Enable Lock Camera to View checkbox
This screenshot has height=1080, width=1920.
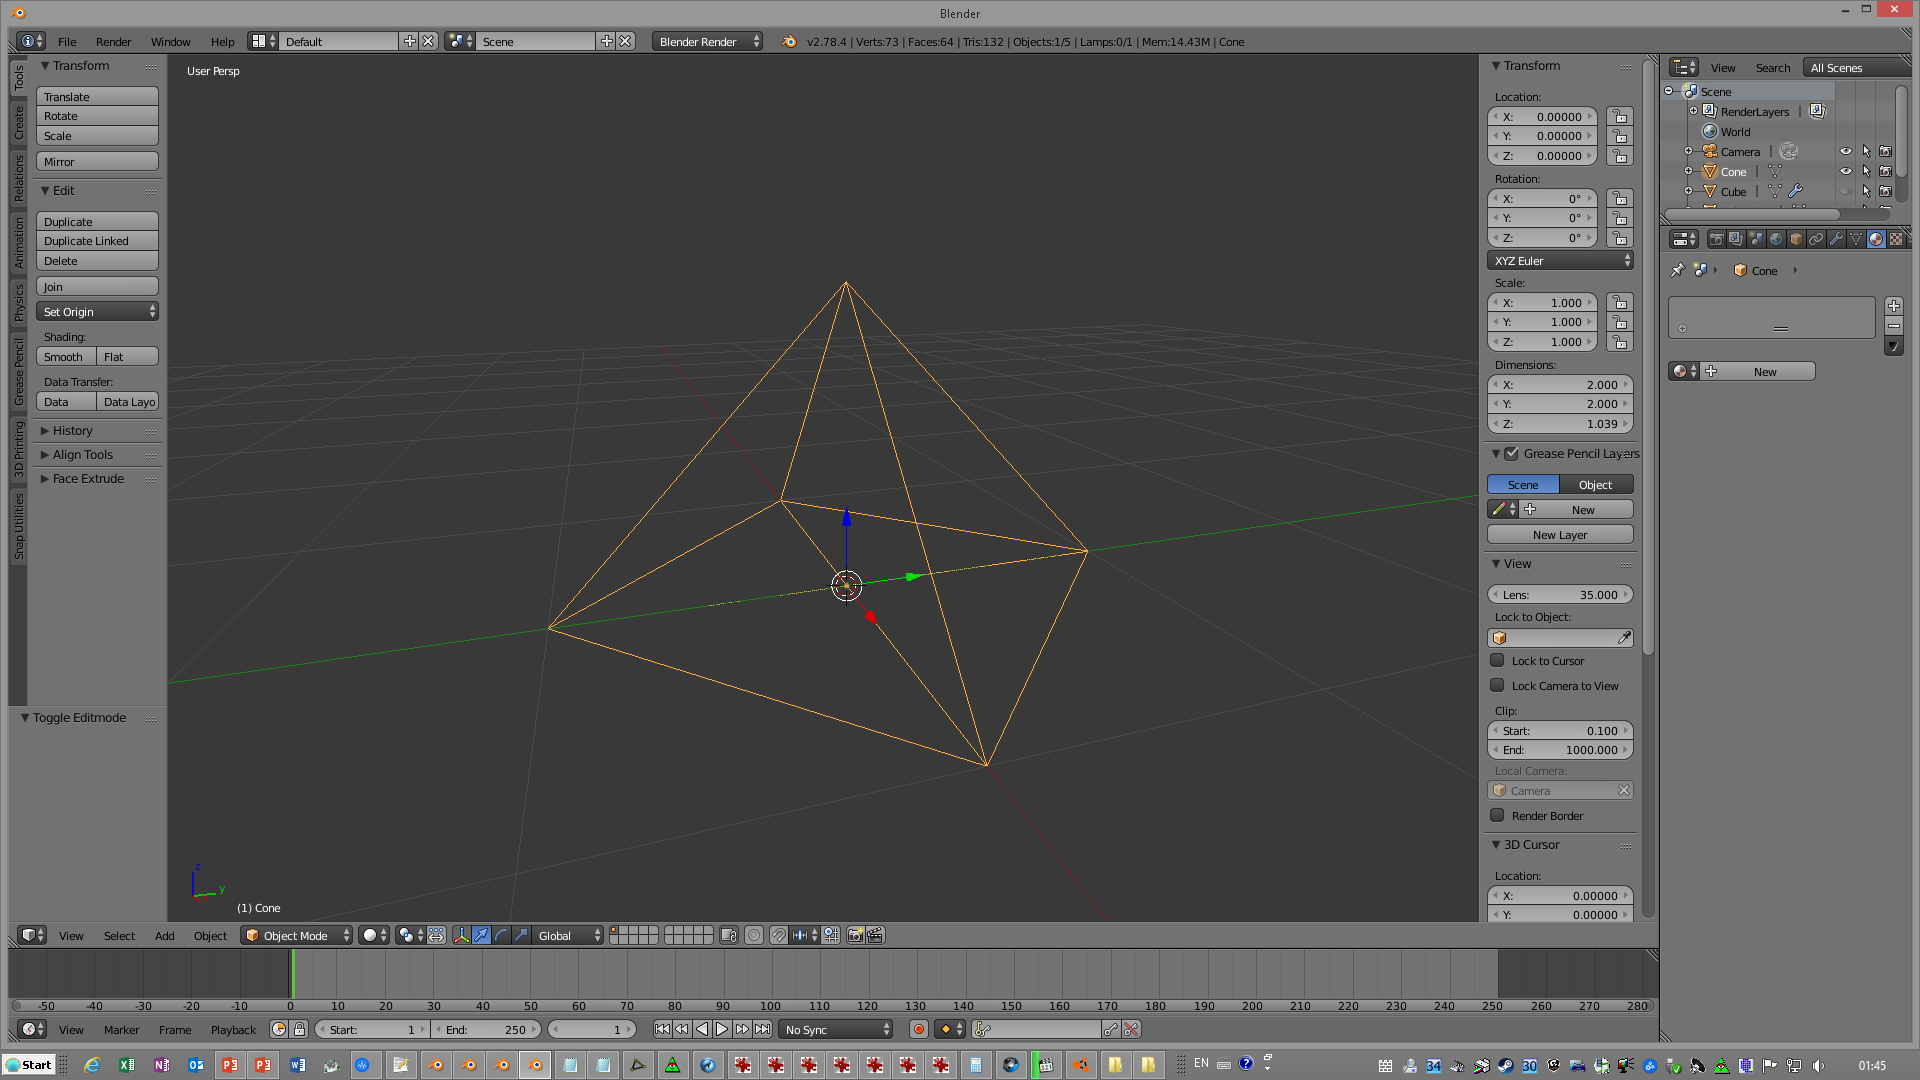pyautogui.click(x=1497, y=685)
